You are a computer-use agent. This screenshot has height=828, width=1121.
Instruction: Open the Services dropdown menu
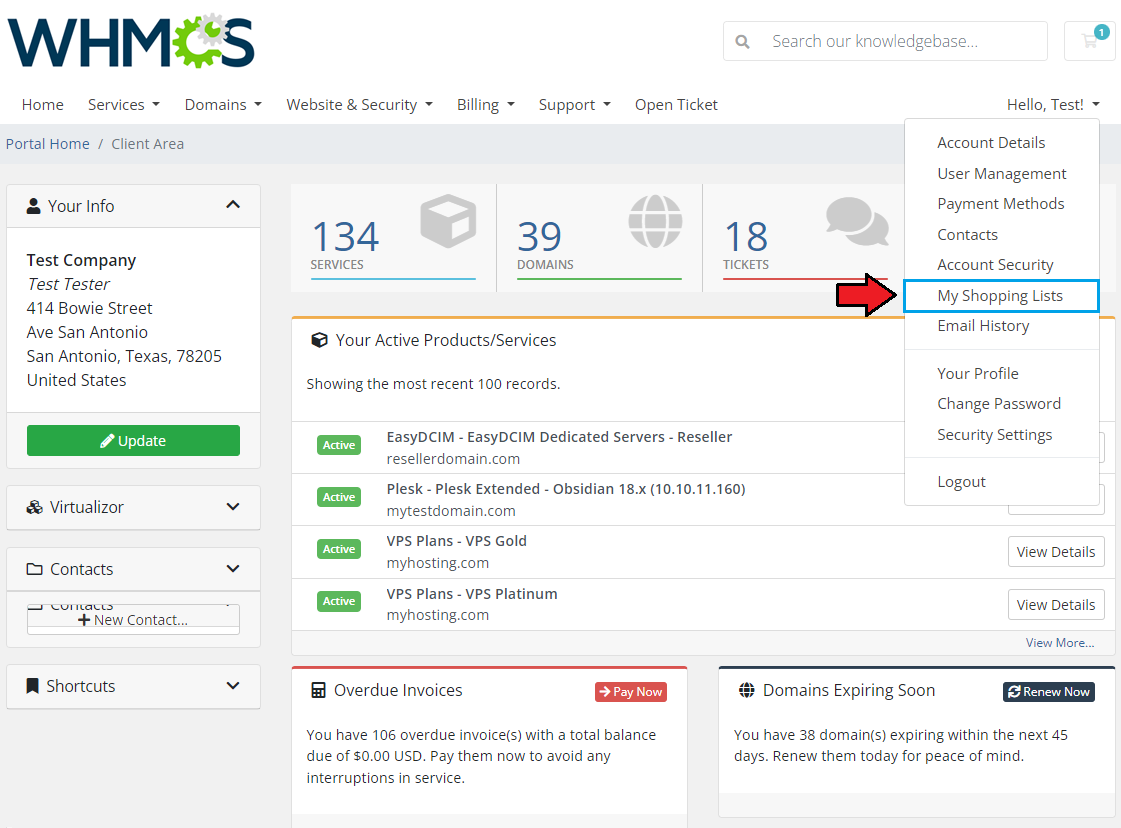tap(124, 104)
